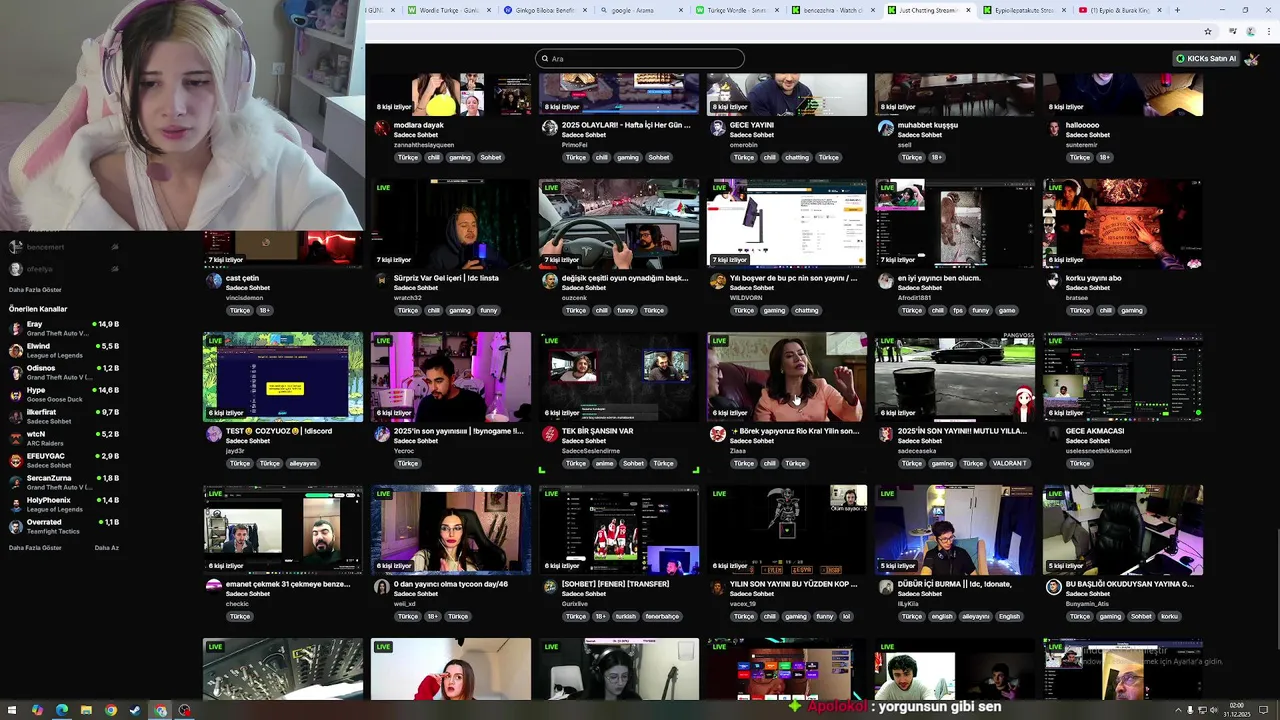Switch to the 'google - Arama' tab
Viewport: 1280px width, 720px height.
click(x=642, y=10)
